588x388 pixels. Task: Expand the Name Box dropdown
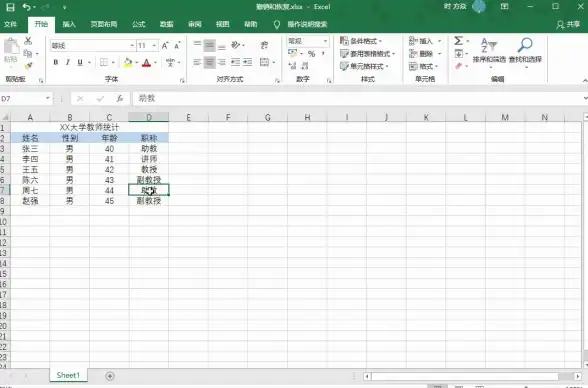click(x=48, y=98)
